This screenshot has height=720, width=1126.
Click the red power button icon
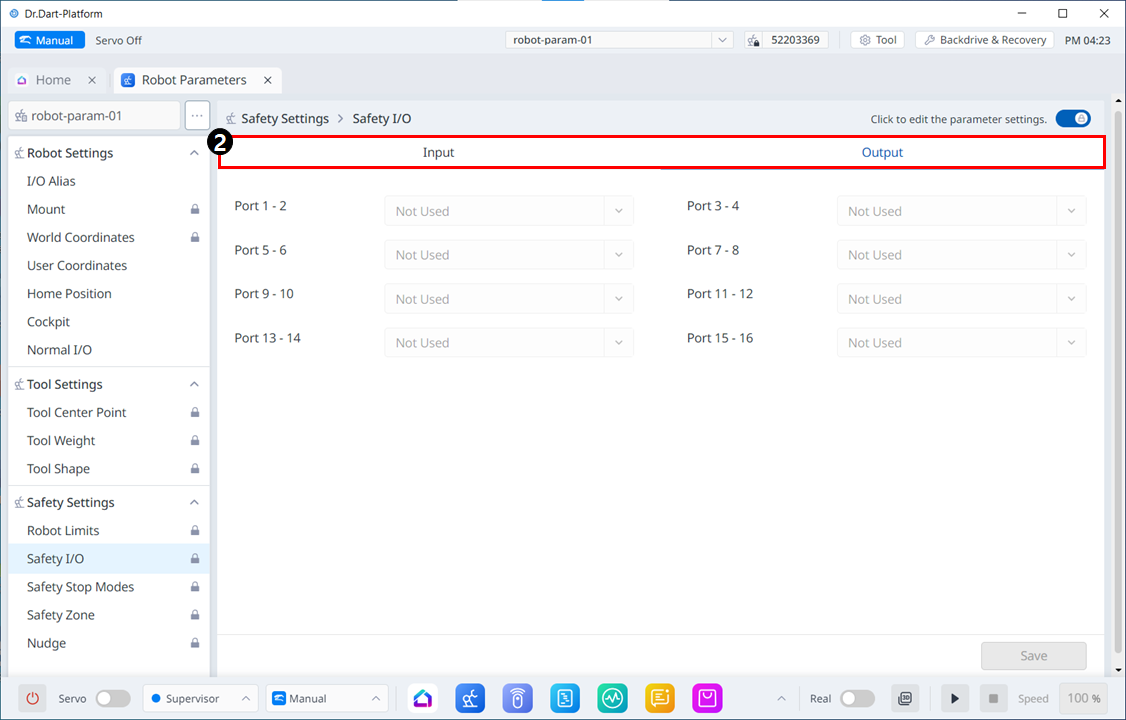coord(32,698)
